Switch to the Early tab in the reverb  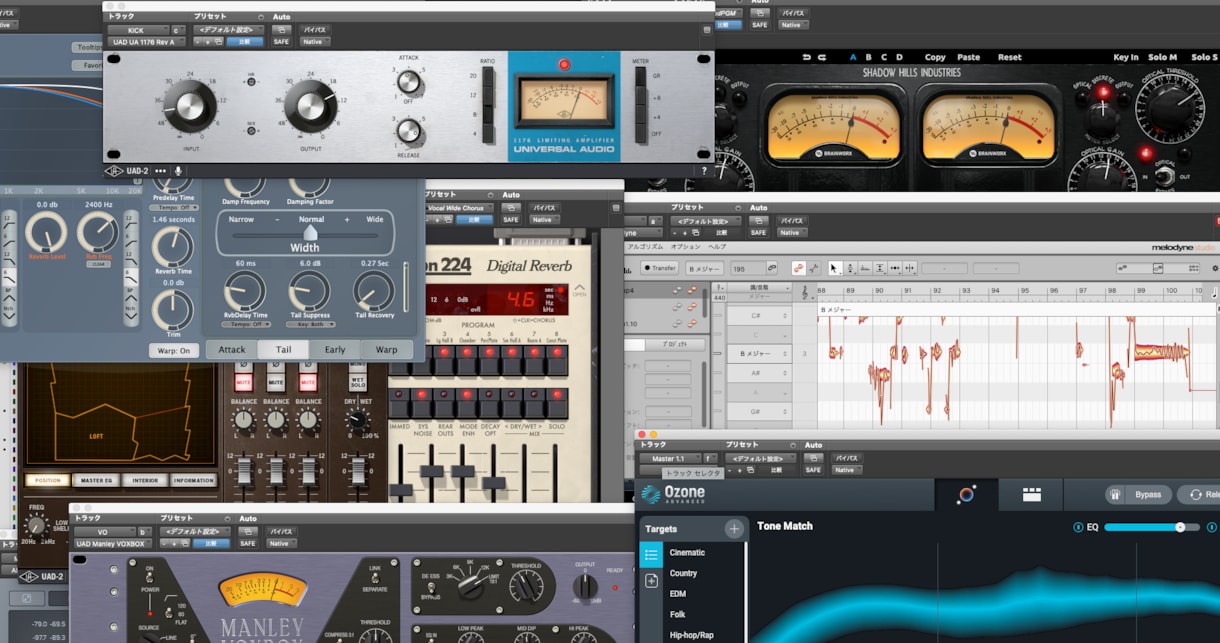tap(335, 350)
